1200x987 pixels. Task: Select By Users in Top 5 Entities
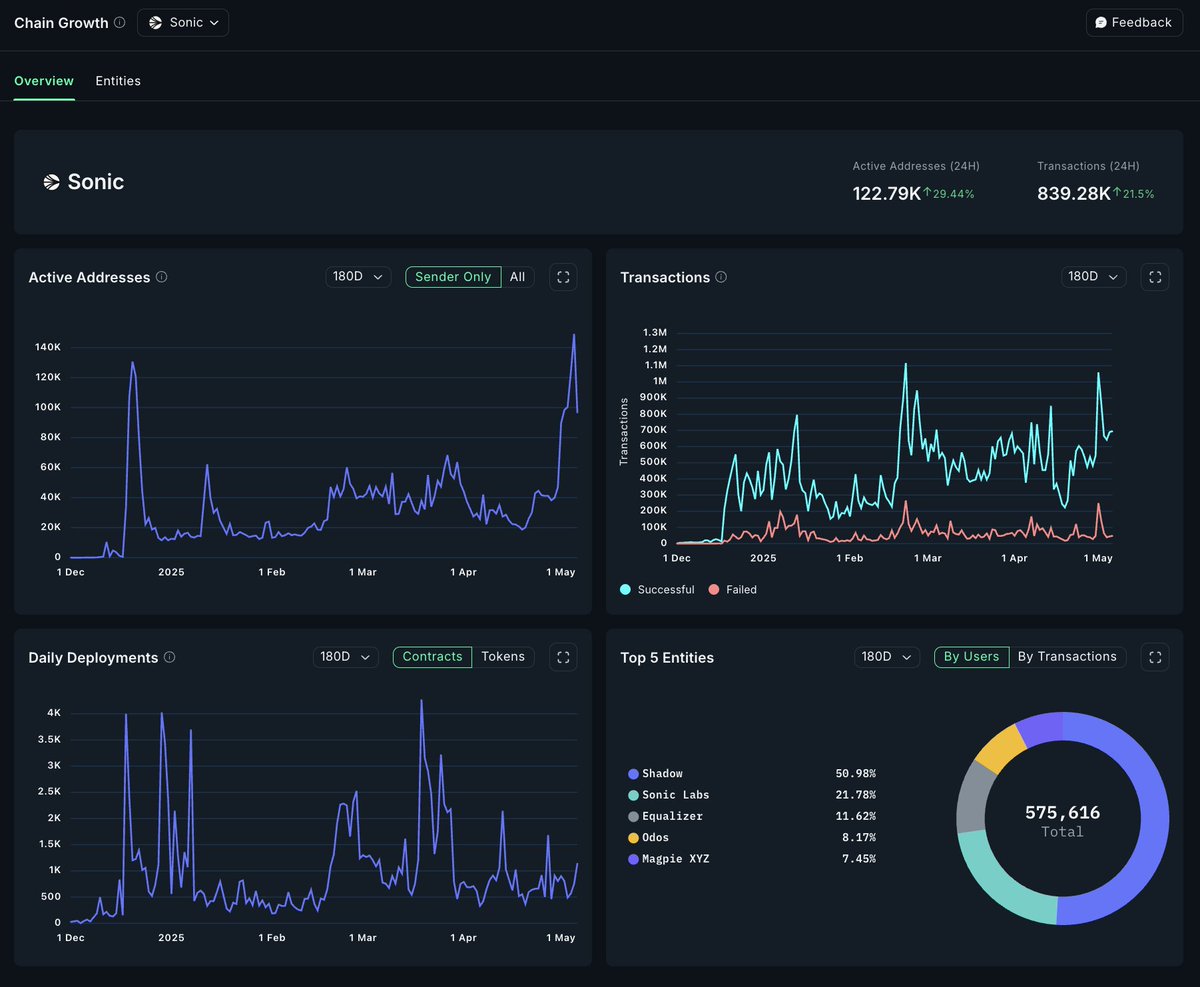pyautogui.click(x=971, y=657)
